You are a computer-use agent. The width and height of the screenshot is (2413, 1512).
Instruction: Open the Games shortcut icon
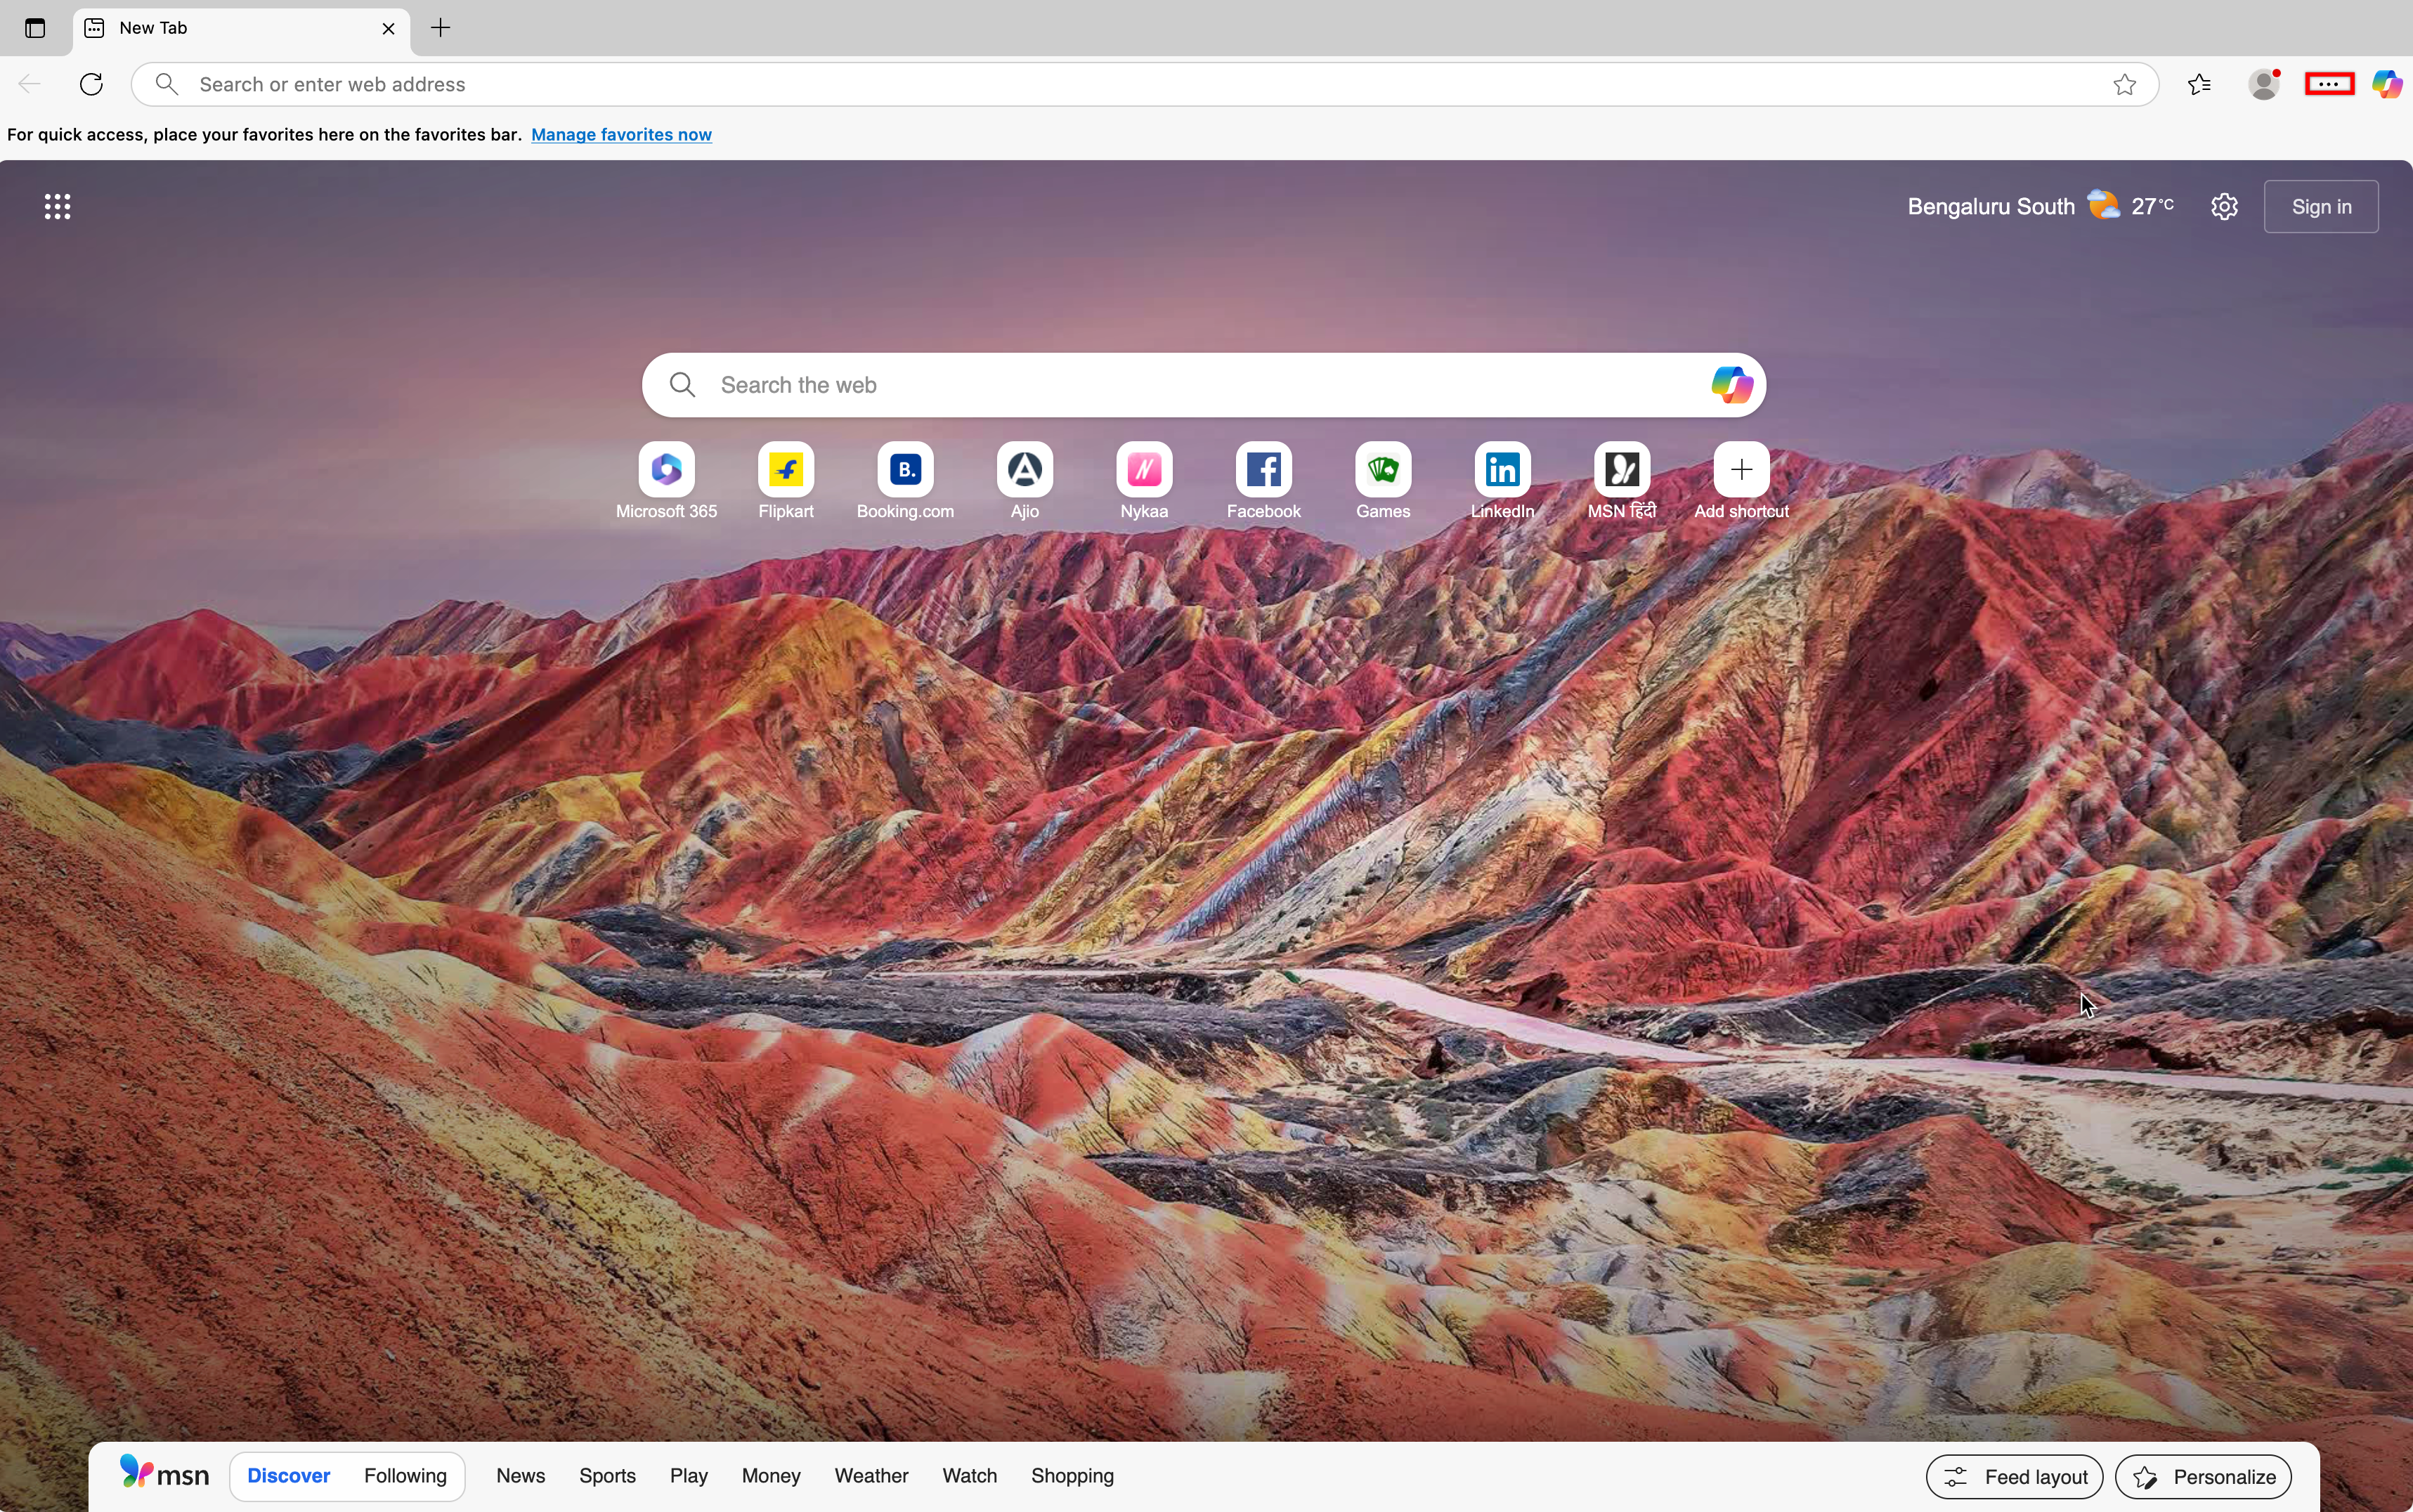pyautogui.click(x=1383, y=470)
